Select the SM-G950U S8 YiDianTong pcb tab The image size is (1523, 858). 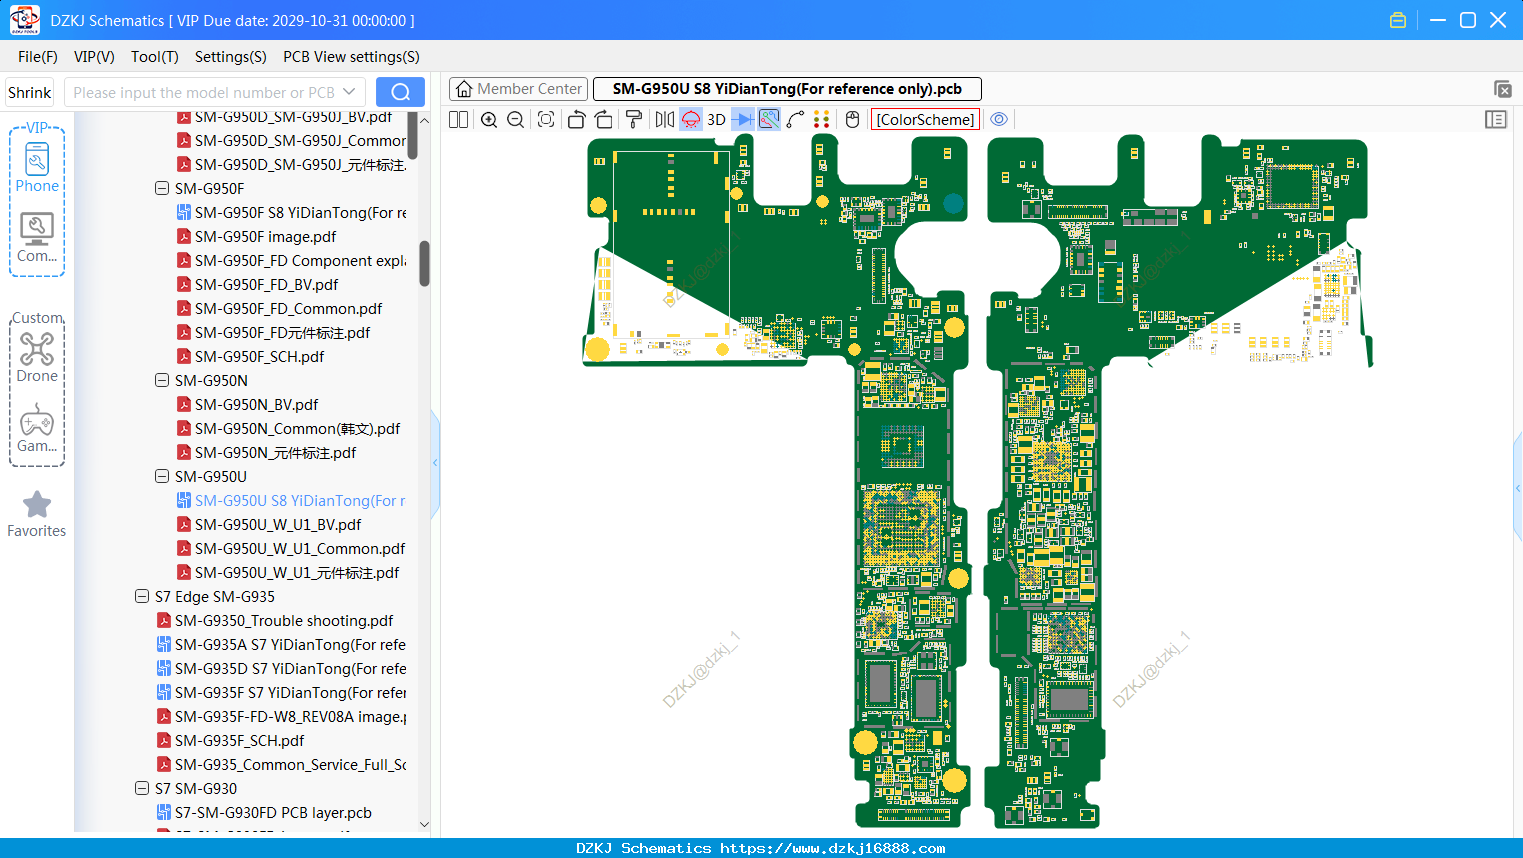(x=787, y=89)
